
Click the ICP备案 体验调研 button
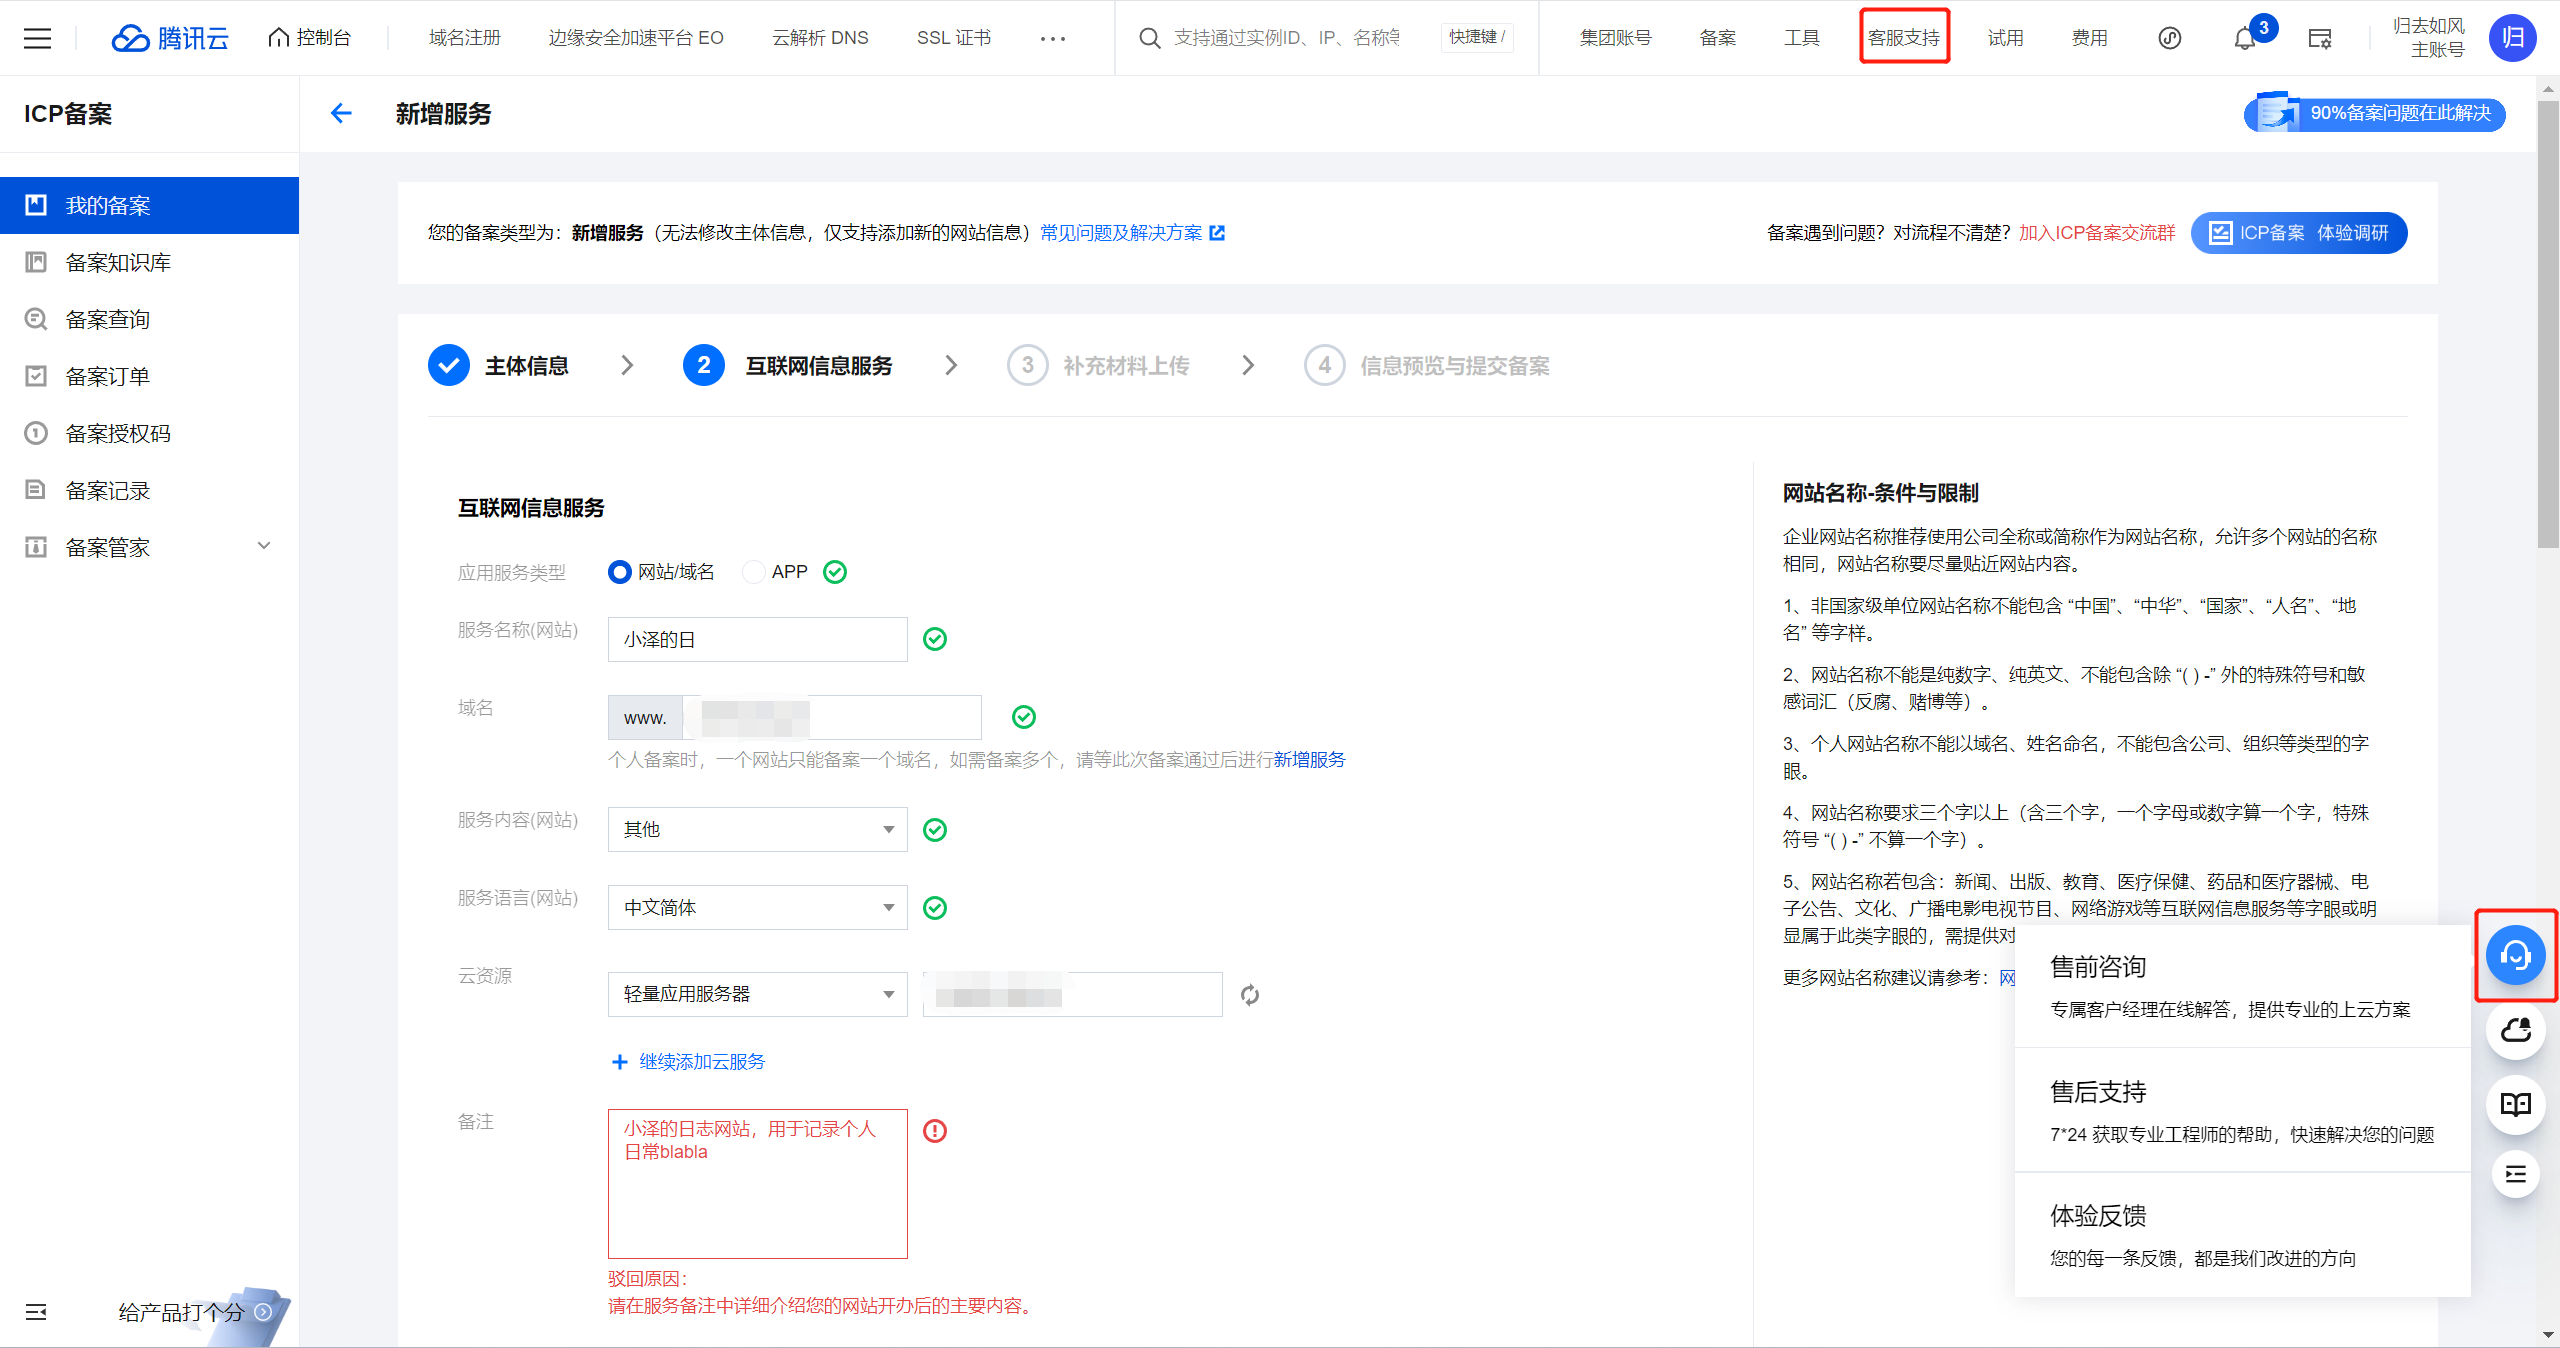[2298, 233]
